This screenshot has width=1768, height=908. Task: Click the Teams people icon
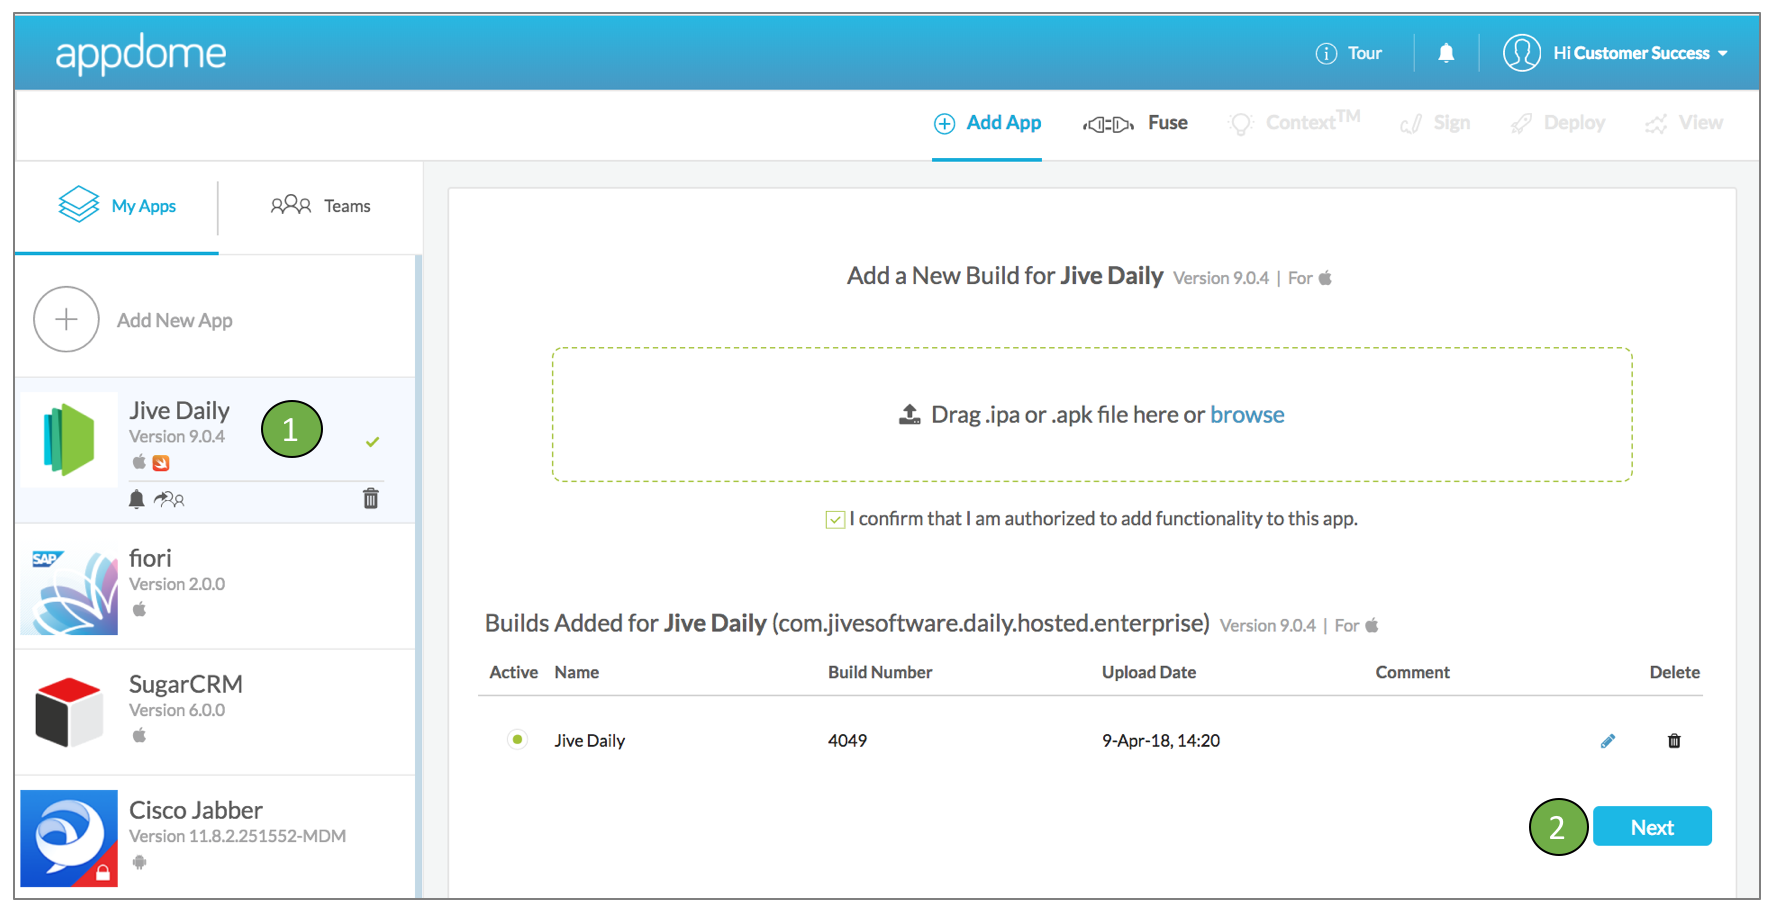(291, 205)
